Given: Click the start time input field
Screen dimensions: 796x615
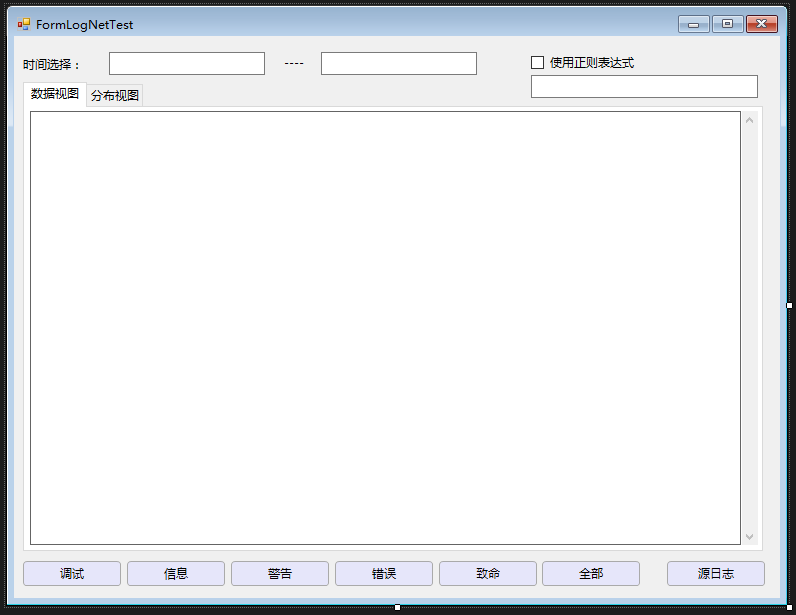Looking at the screenshot, I should click(x=187, y=63).
